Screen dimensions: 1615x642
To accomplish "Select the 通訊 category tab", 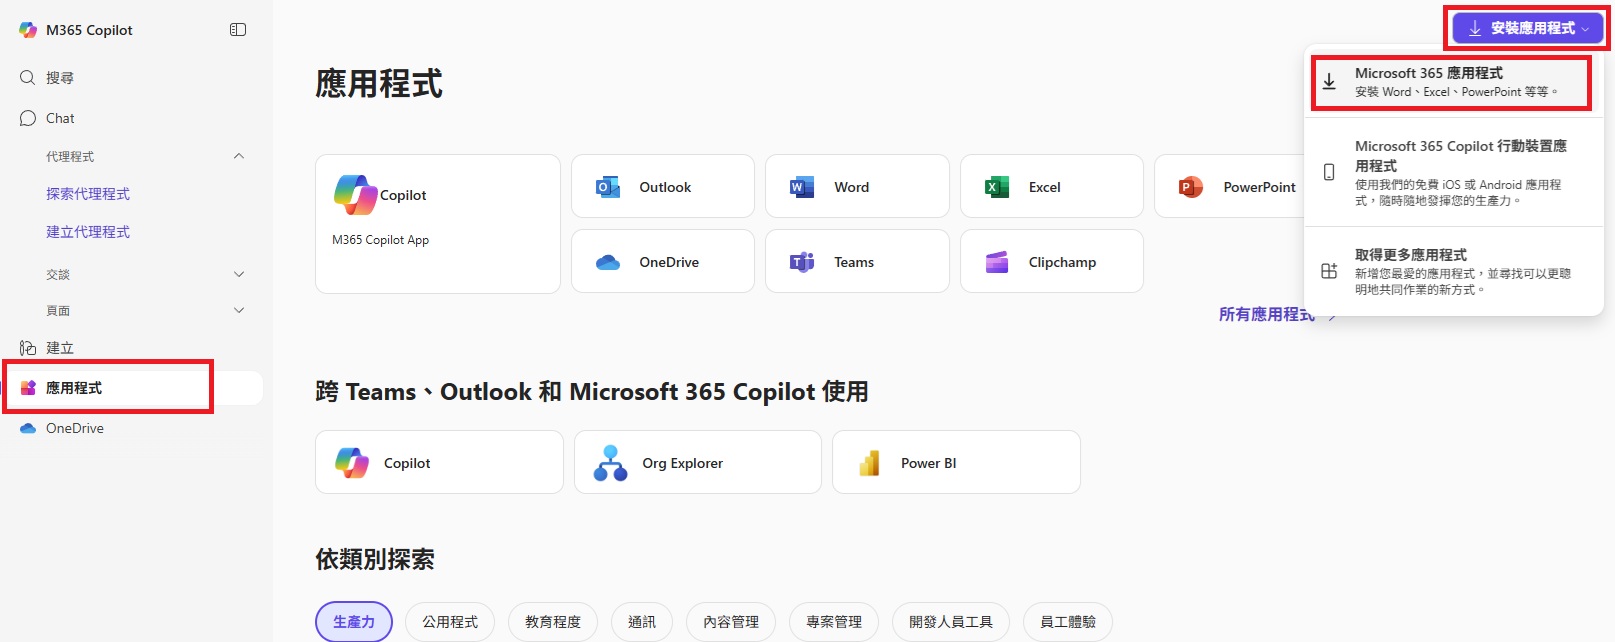I will 642,622.
